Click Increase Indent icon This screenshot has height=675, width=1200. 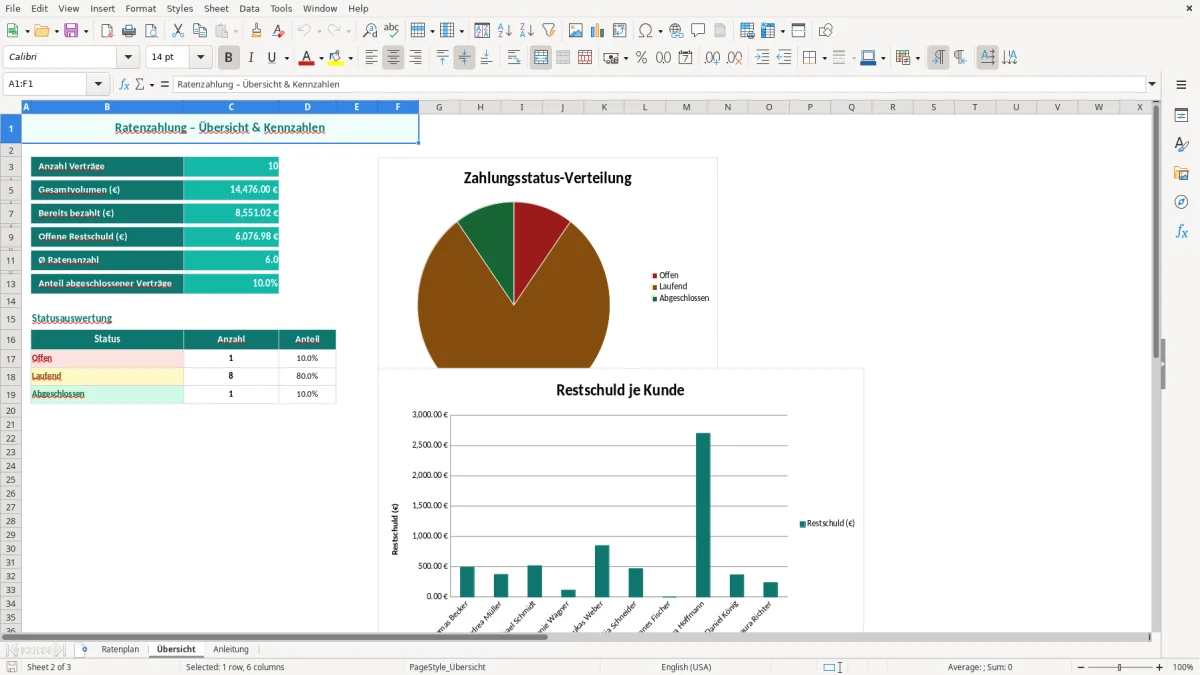pos(762,58)
